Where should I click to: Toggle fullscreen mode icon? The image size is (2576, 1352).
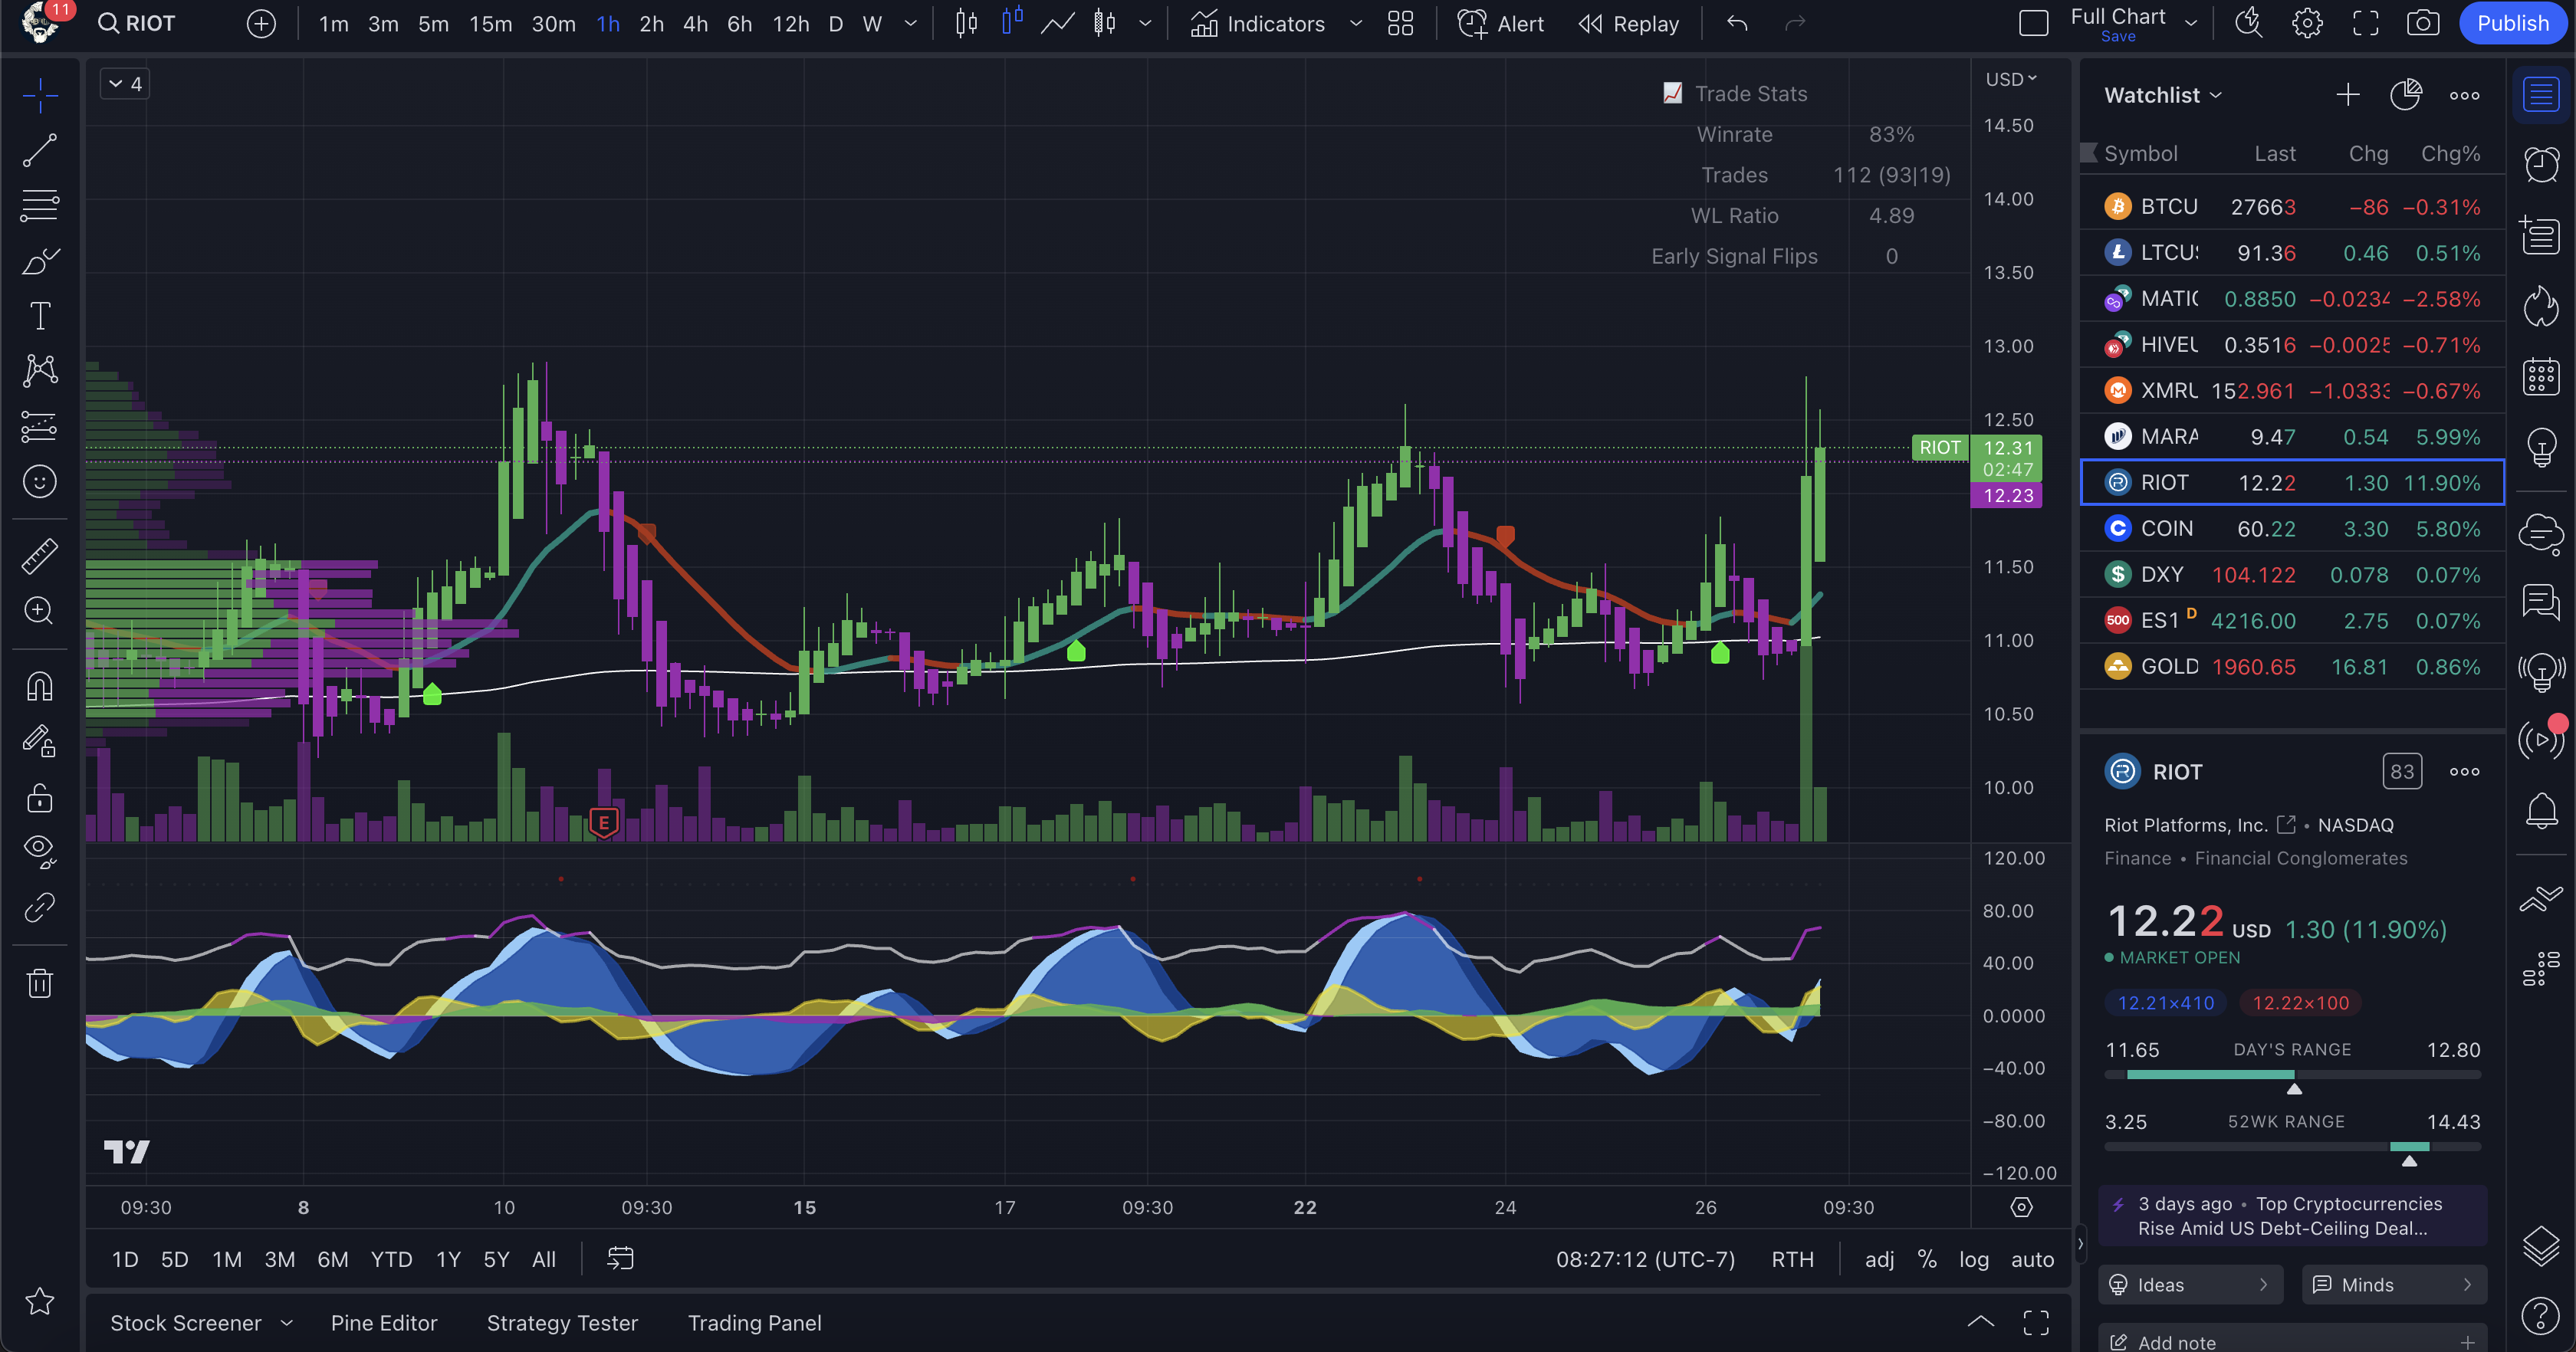pyautogui.click(x=2365, y=24)
